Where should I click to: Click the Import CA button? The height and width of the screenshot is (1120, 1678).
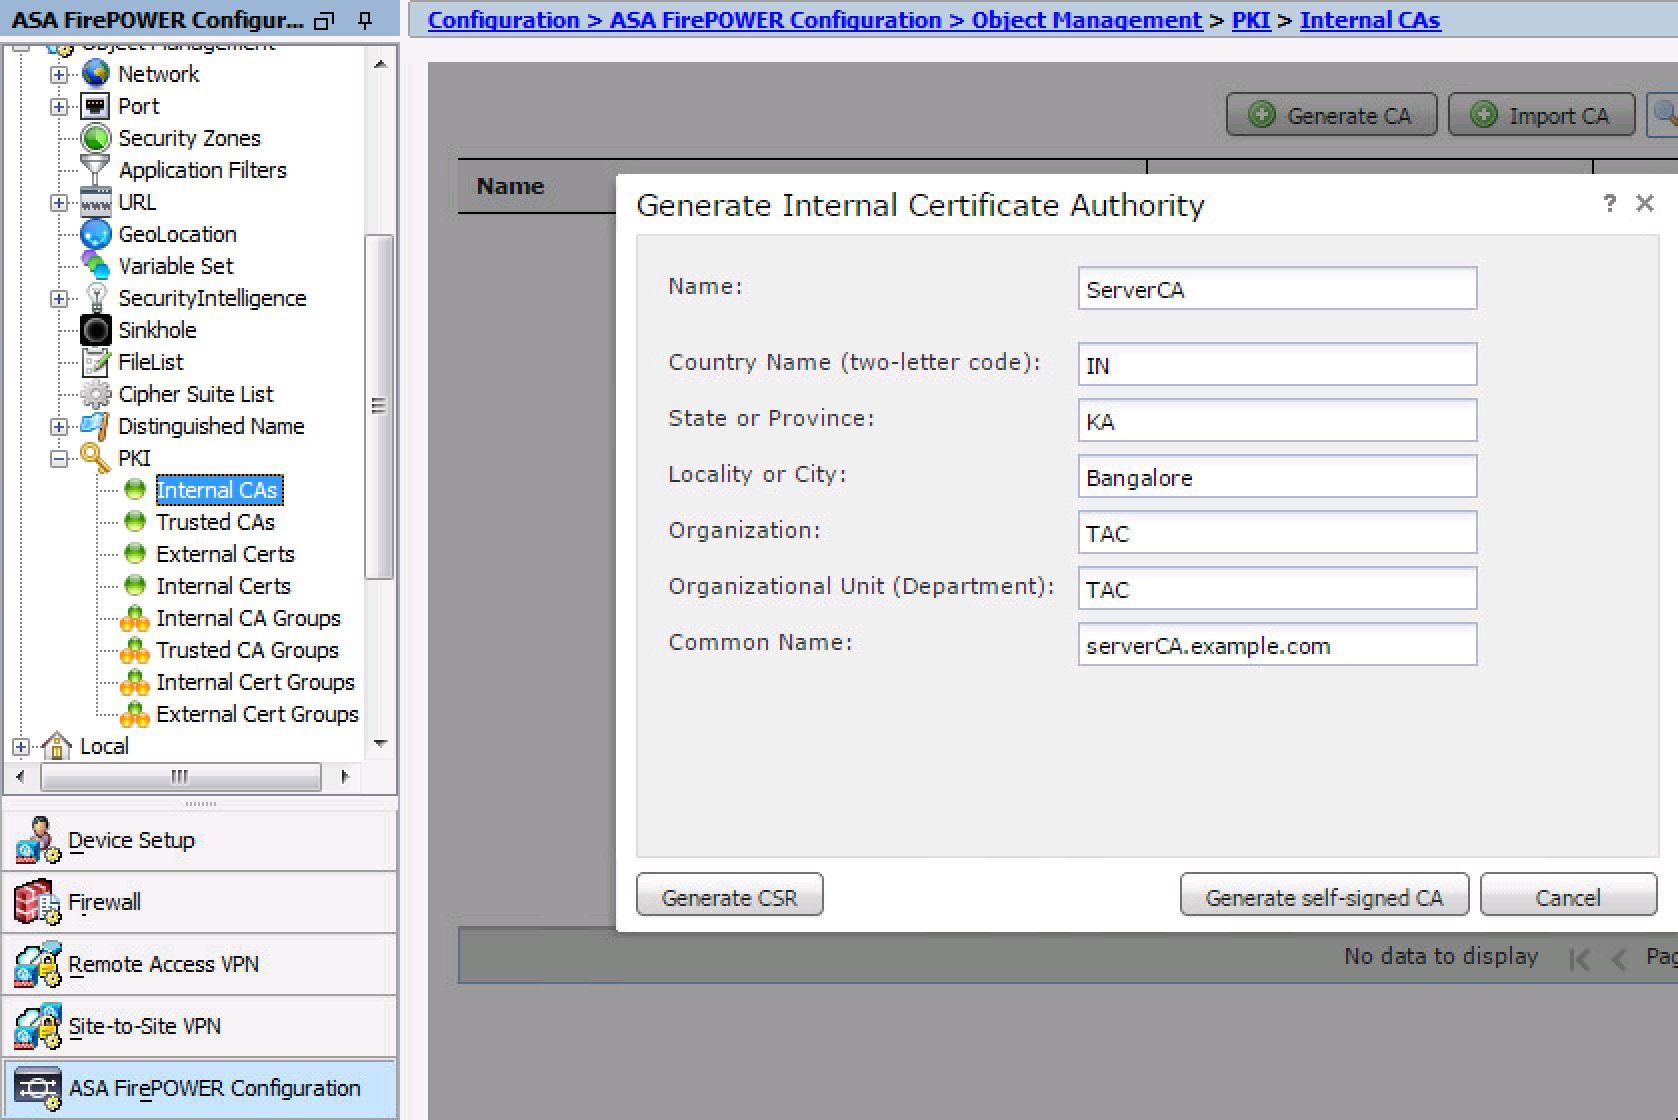(x=1541, y=115)
